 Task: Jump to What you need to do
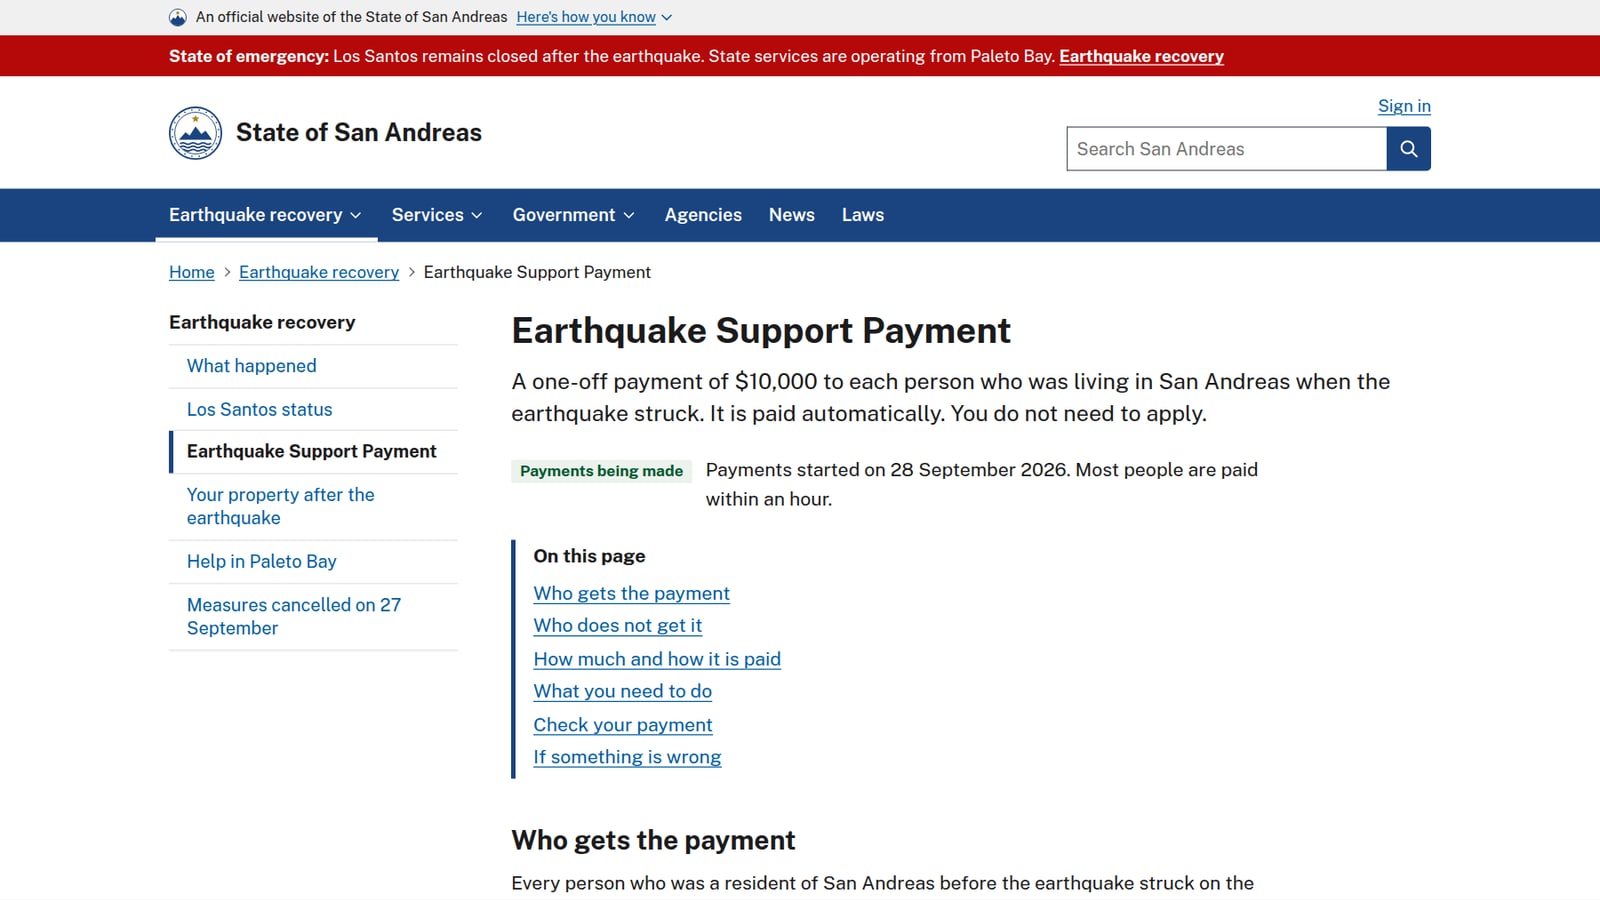[x=623, y=691]
